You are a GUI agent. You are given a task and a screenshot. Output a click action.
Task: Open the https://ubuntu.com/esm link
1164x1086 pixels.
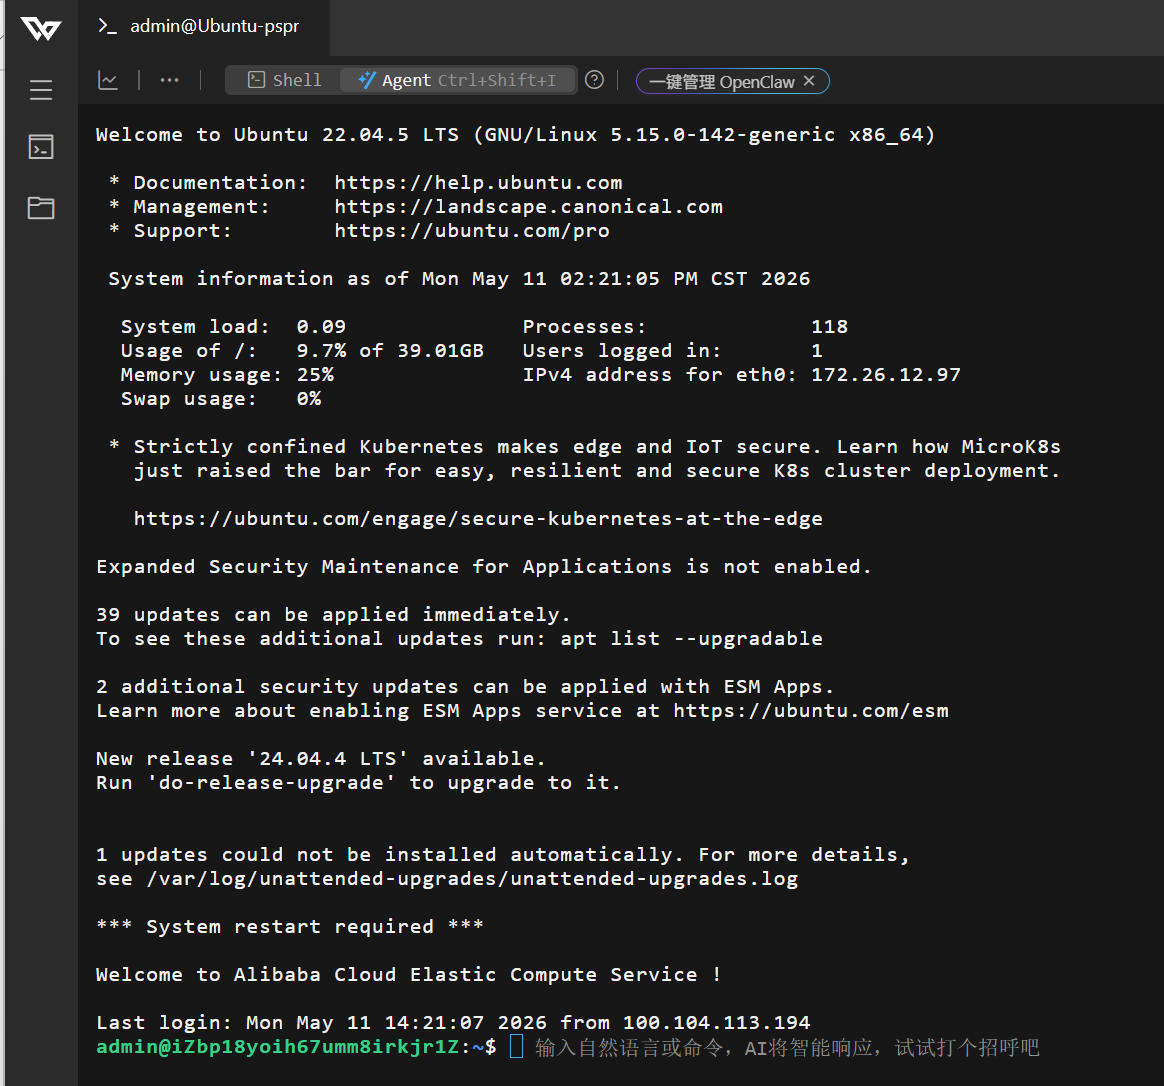[x=811, y=710]
